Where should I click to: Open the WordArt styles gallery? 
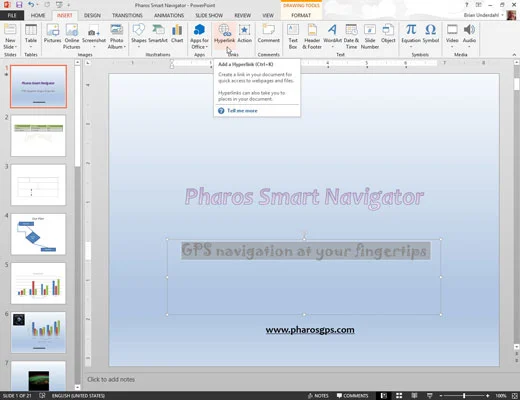[332, 35]
